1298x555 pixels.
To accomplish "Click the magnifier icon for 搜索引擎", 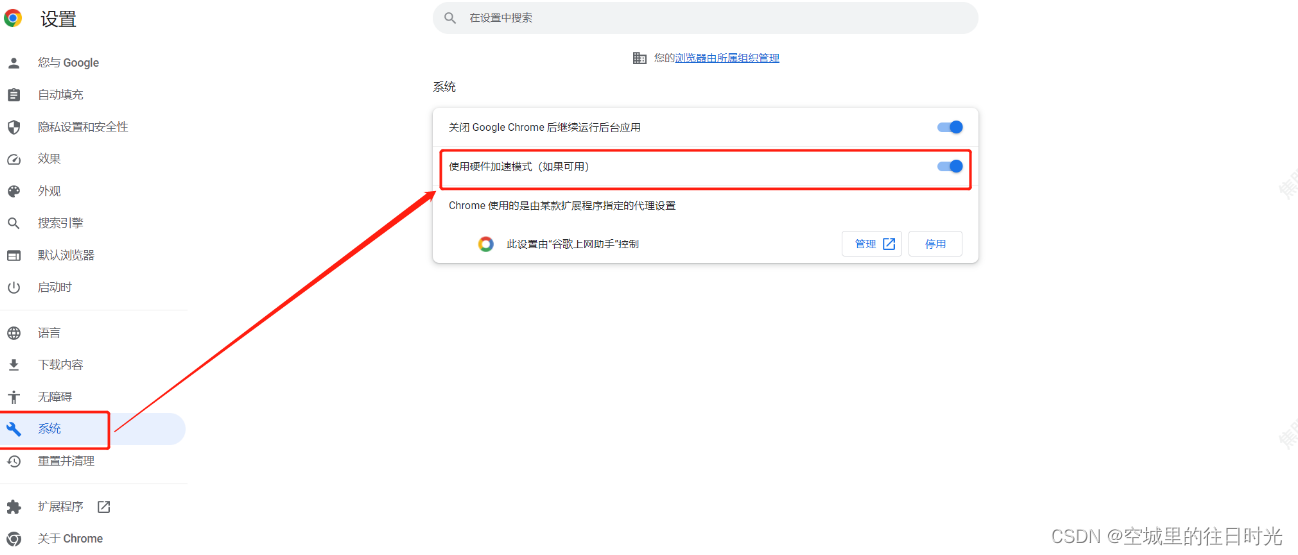I will 14,223.
